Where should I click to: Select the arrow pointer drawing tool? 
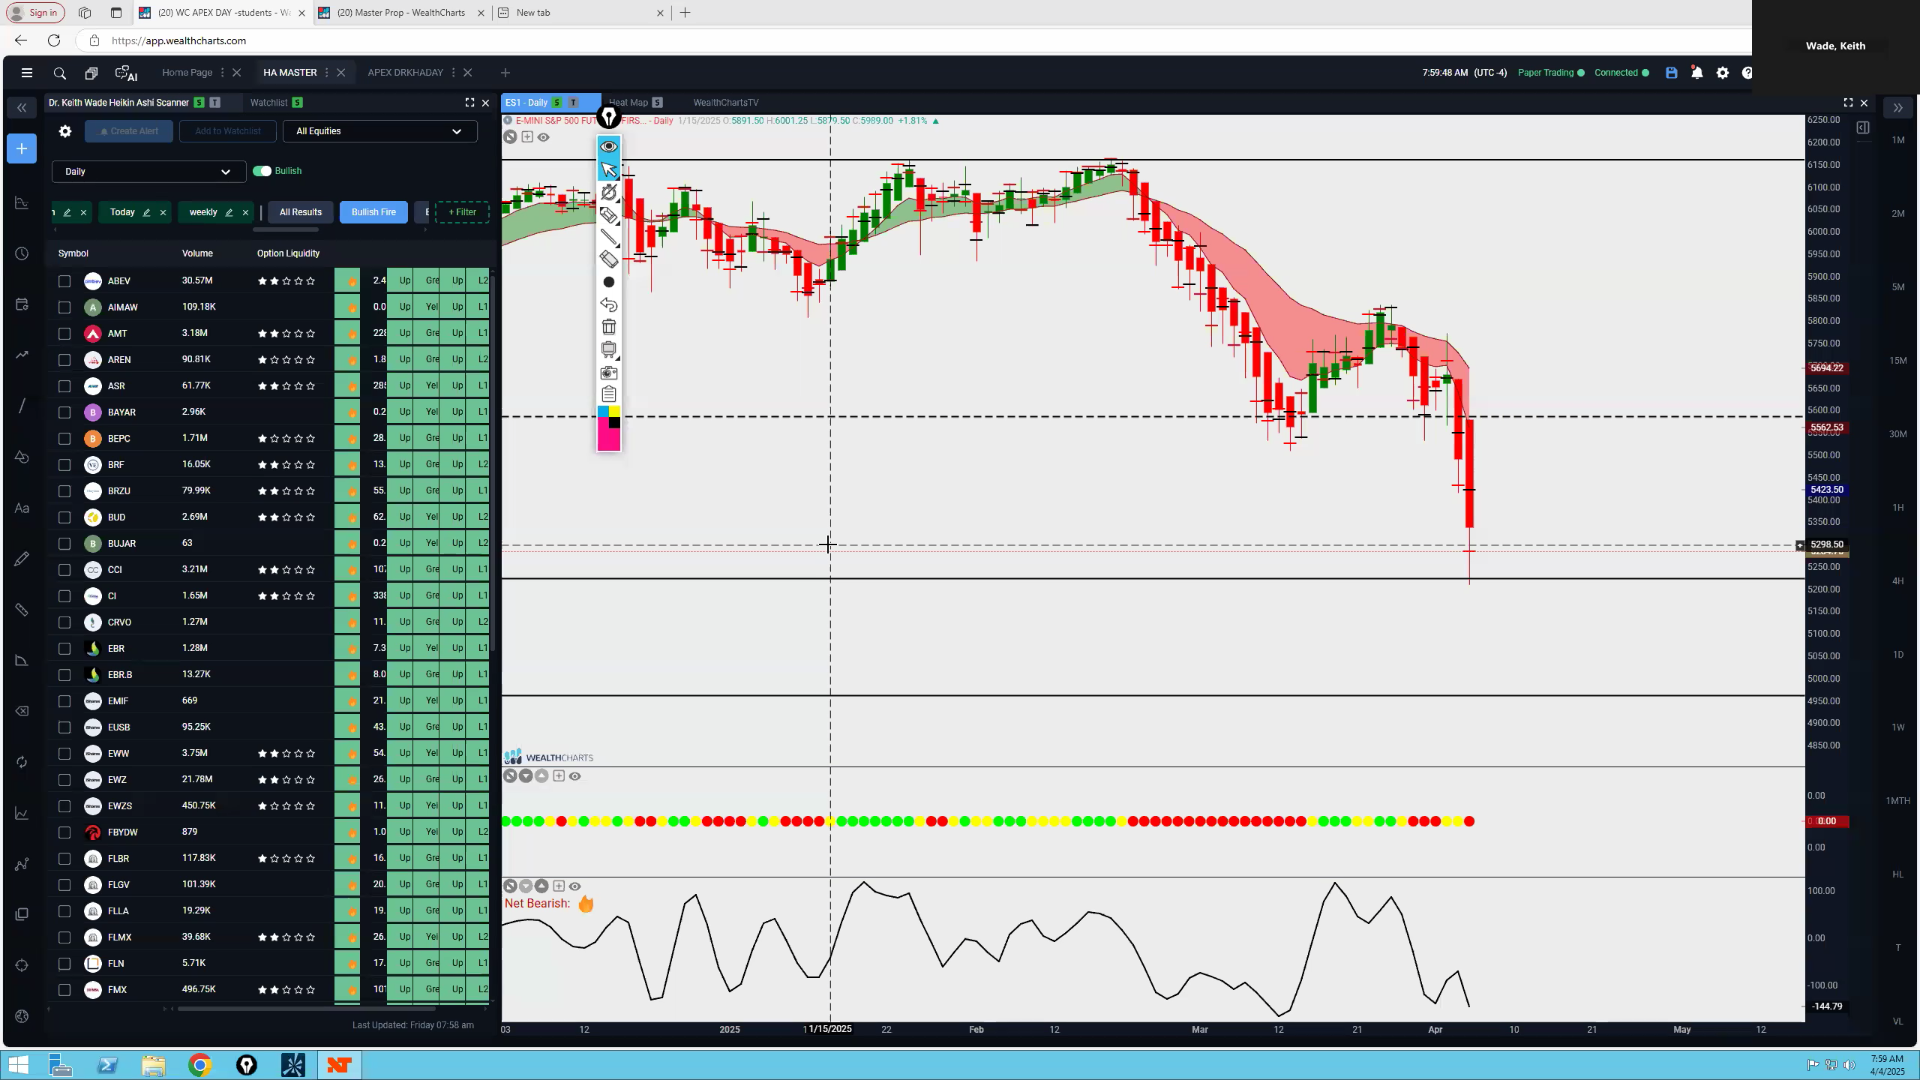[609, 169]
